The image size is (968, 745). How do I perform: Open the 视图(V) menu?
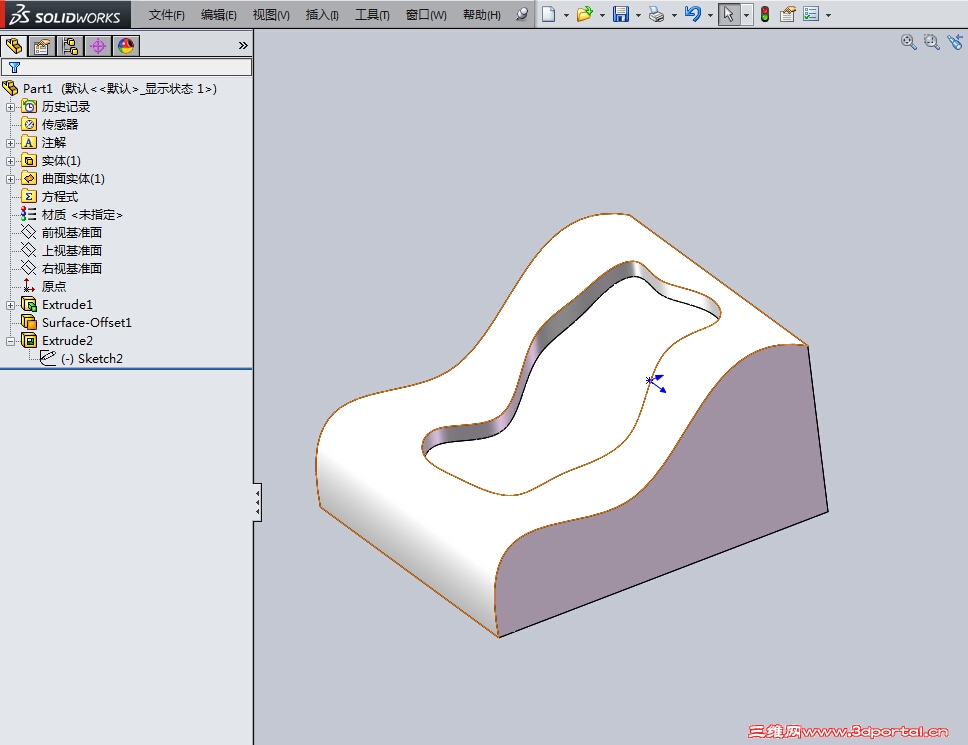tap(271, 15)
